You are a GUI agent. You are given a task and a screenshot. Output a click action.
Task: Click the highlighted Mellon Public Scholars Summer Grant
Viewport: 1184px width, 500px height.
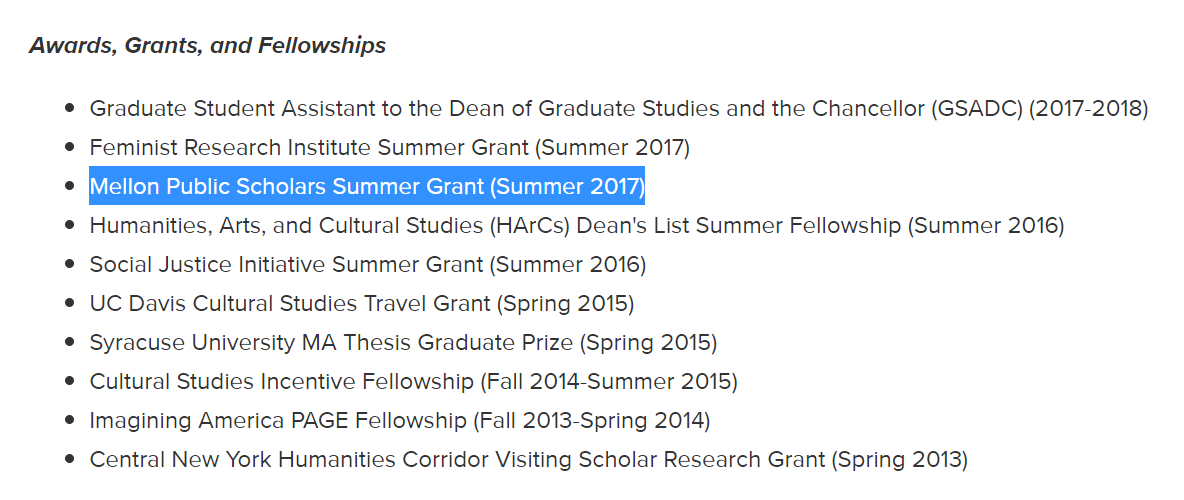click(x=367, y=187)
